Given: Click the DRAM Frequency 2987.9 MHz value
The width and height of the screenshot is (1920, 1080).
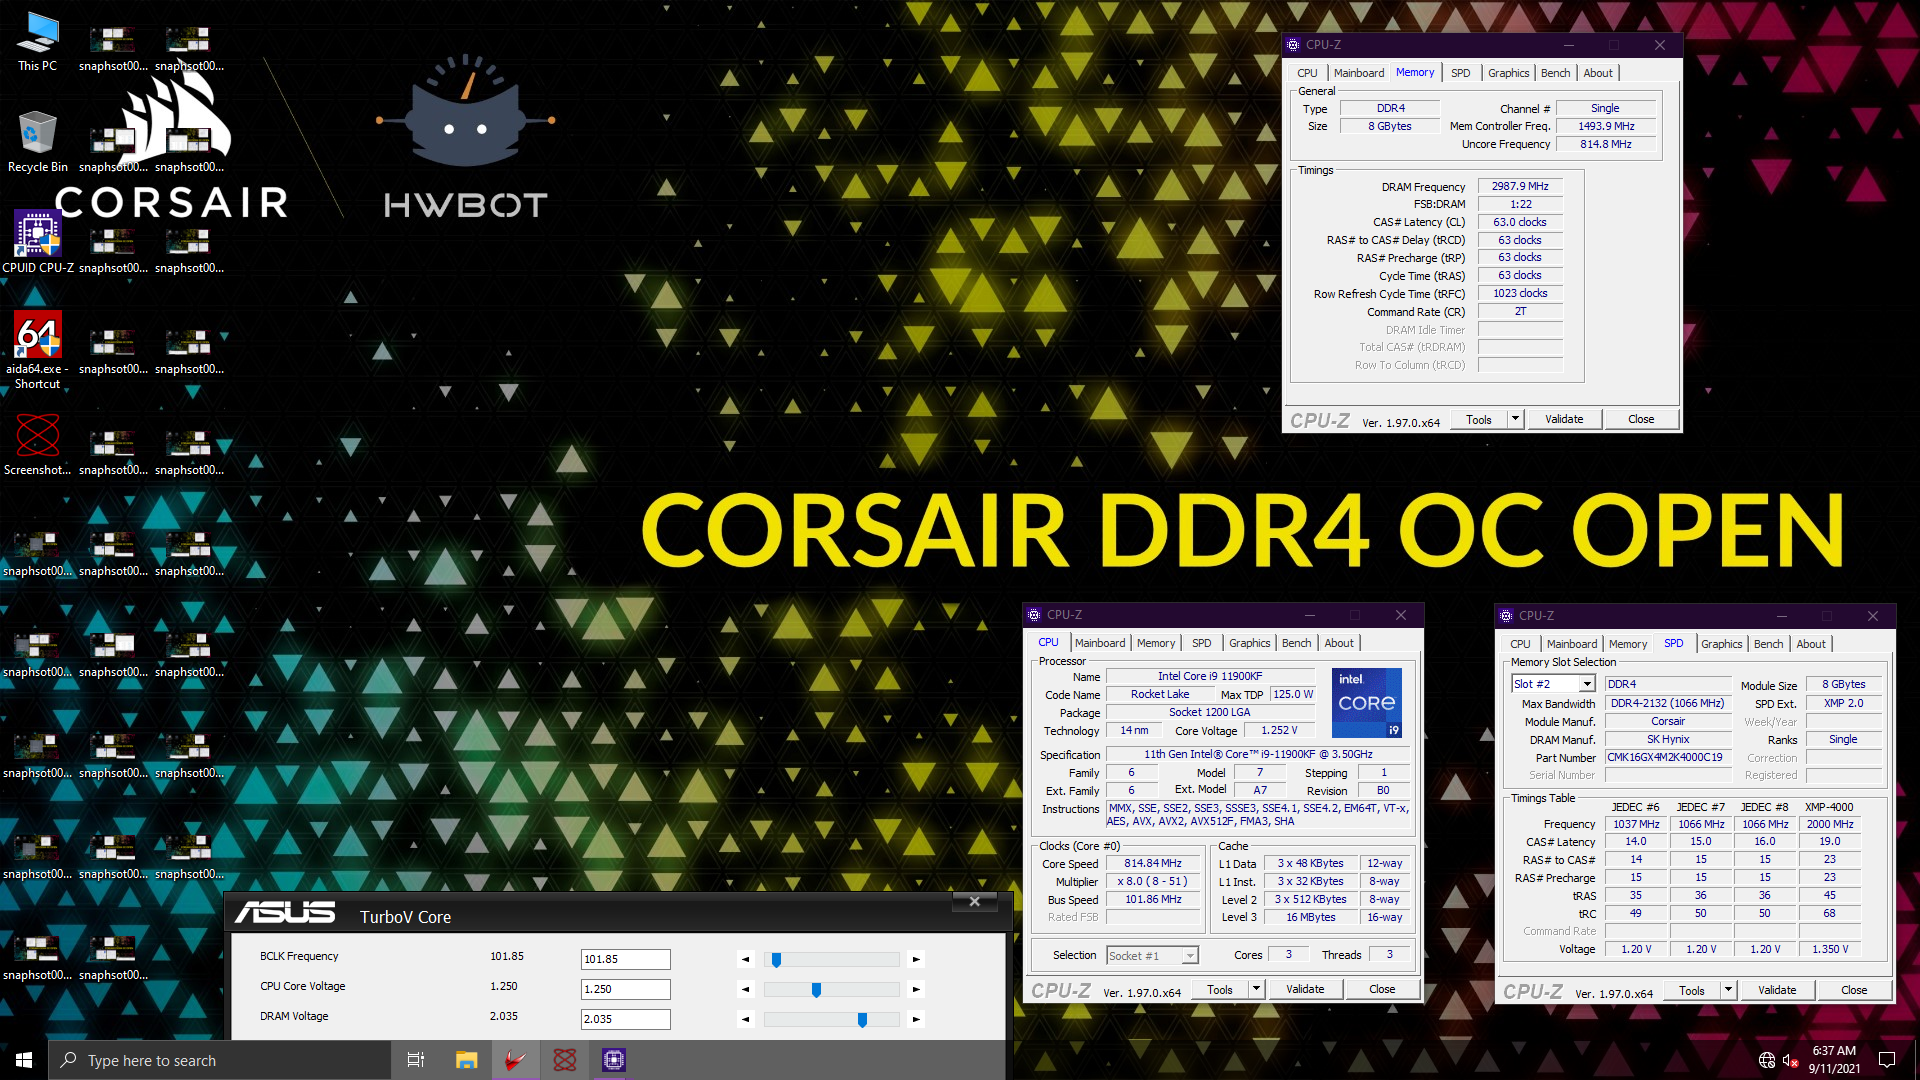Looking at the screenshot, I should [1520, 186].
